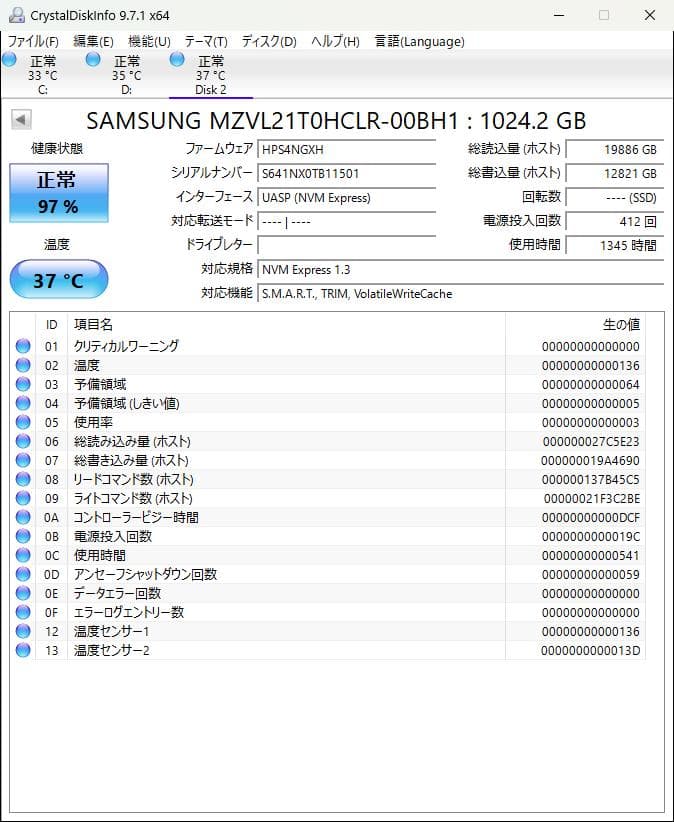Click the 37 °C temperature button
Viewport: 674px width, 822px height.
click(x=59, y=279)
